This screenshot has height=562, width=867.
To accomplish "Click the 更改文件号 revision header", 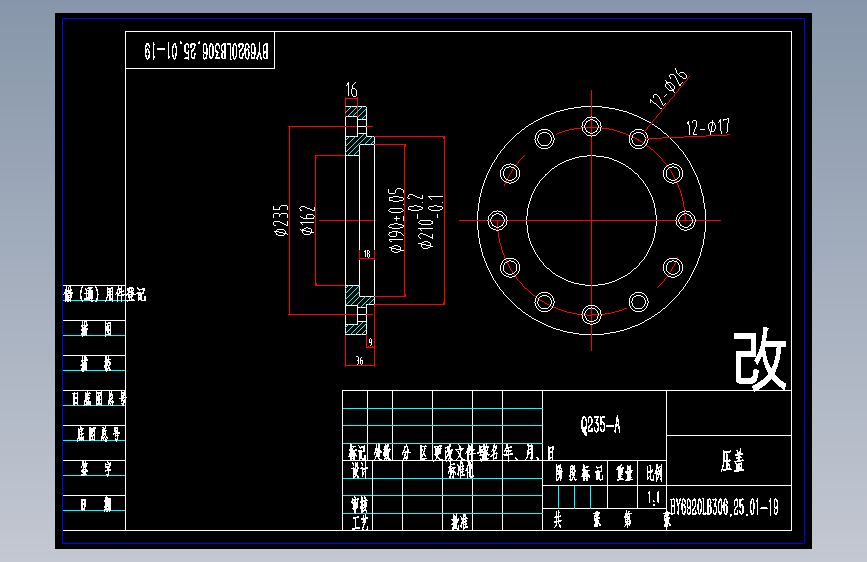I will [x=459, y=453].
